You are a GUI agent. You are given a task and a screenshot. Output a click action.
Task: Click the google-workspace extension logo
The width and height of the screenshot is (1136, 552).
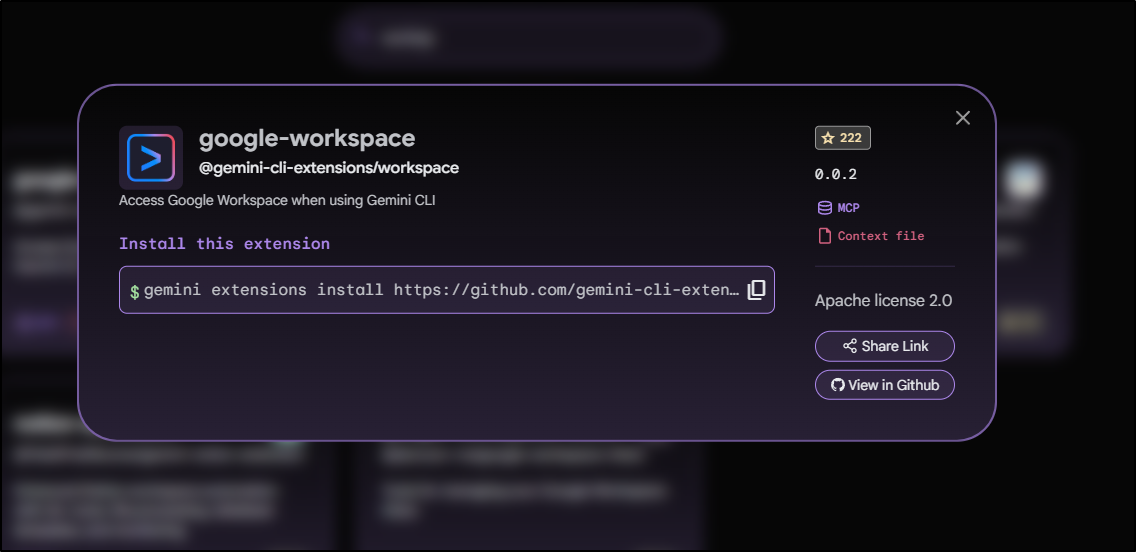[151, 158]
